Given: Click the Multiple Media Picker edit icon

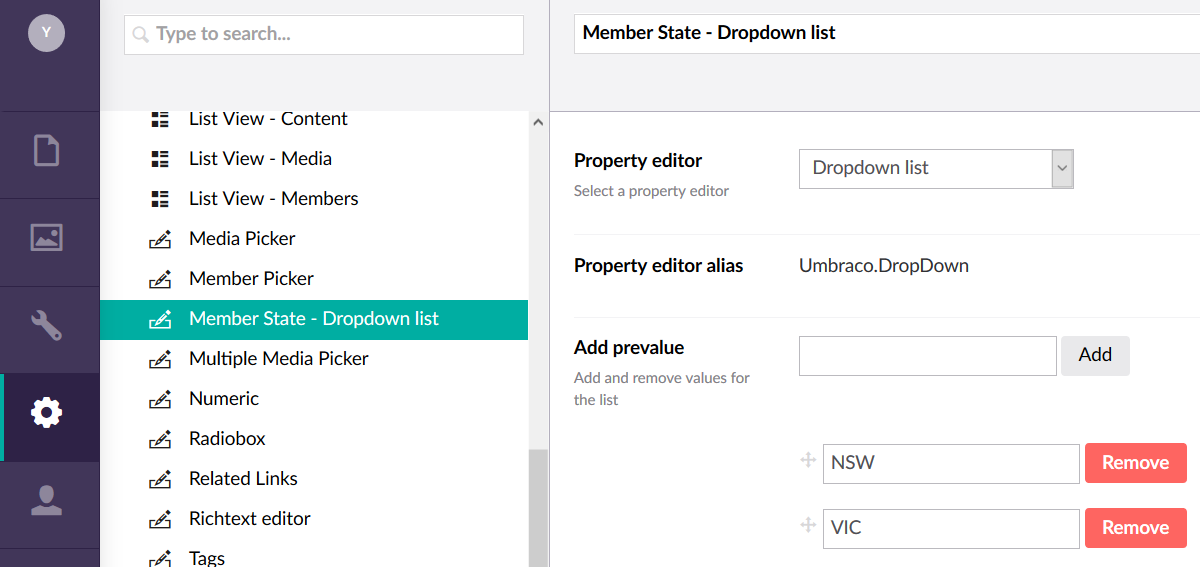Looking at the screenshot, I should pyautogui.click(x=160, y=359).
